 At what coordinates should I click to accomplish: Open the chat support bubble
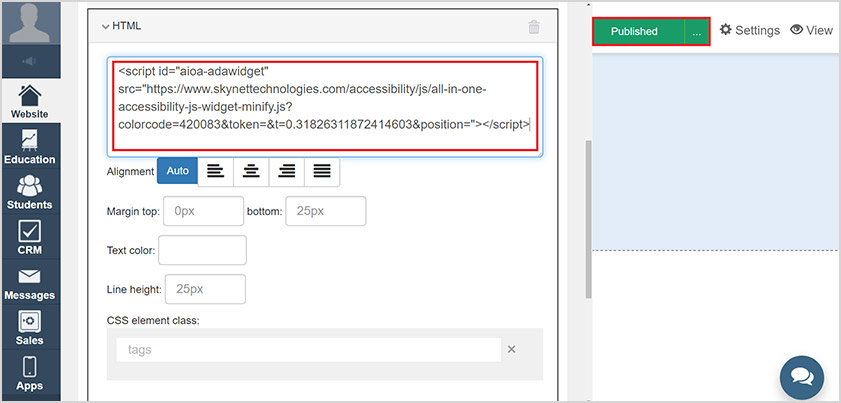pyautogui.click(x=802, y=377)
